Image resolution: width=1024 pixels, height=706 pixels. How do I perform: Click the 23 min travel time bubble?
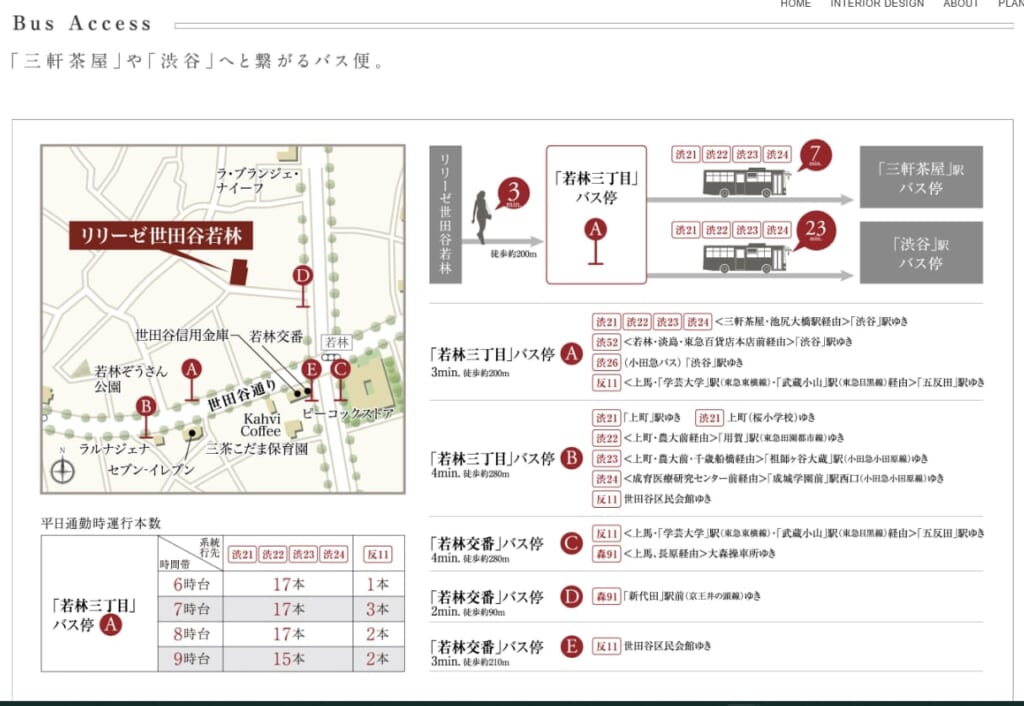[x=816, y=230]
